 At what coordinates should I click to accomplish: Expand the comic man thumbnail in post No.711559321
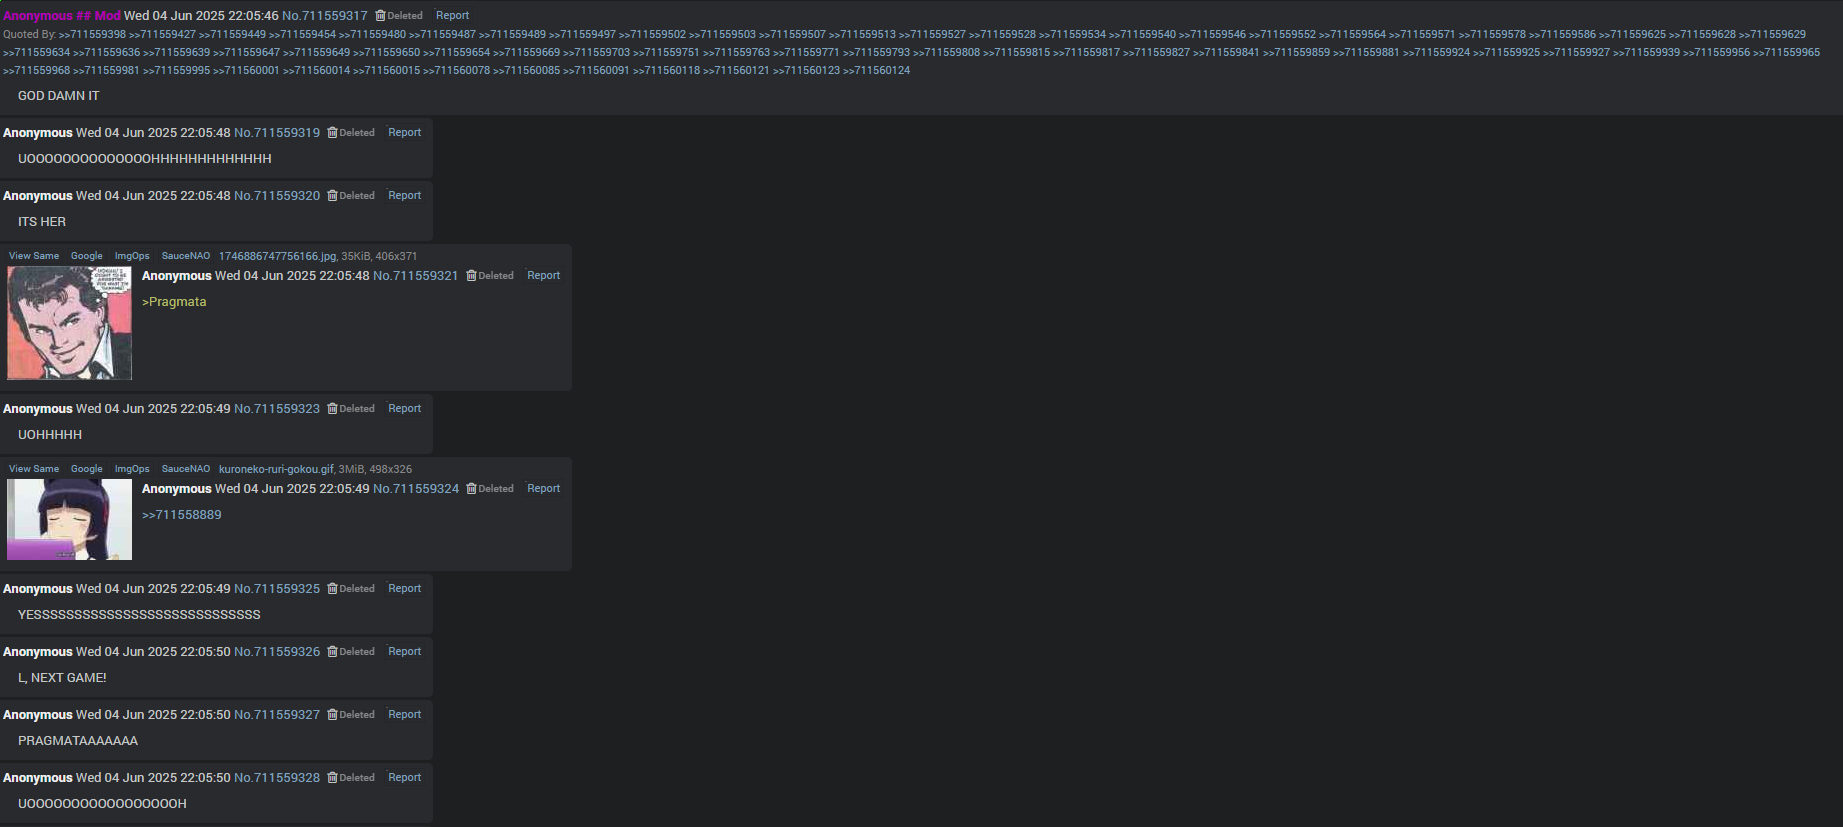[x=70, y=323]
